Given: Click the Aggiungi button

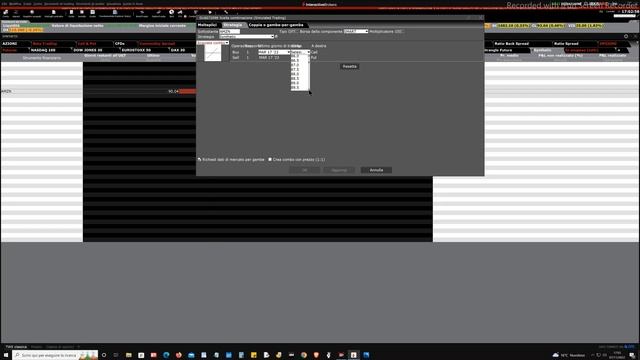Looking at the screenshot, I should coord(339,170).
